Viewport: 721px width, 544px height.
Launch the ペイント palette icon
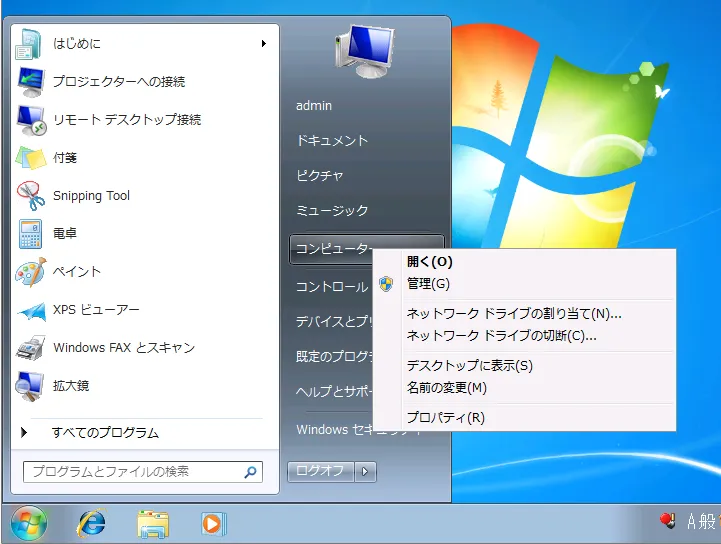tap(30, 272)
